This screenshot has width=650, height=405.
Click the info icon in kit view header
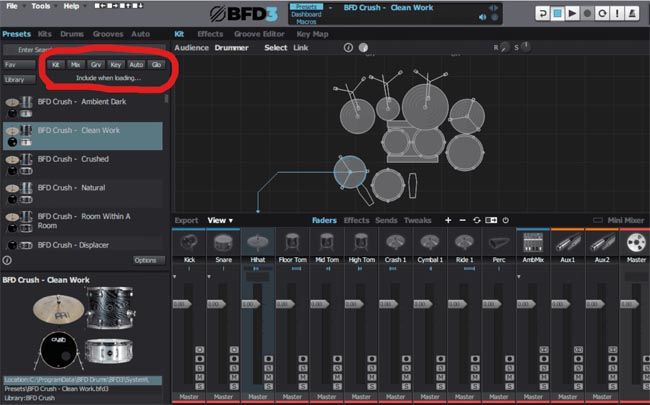[x=348, y=48]
